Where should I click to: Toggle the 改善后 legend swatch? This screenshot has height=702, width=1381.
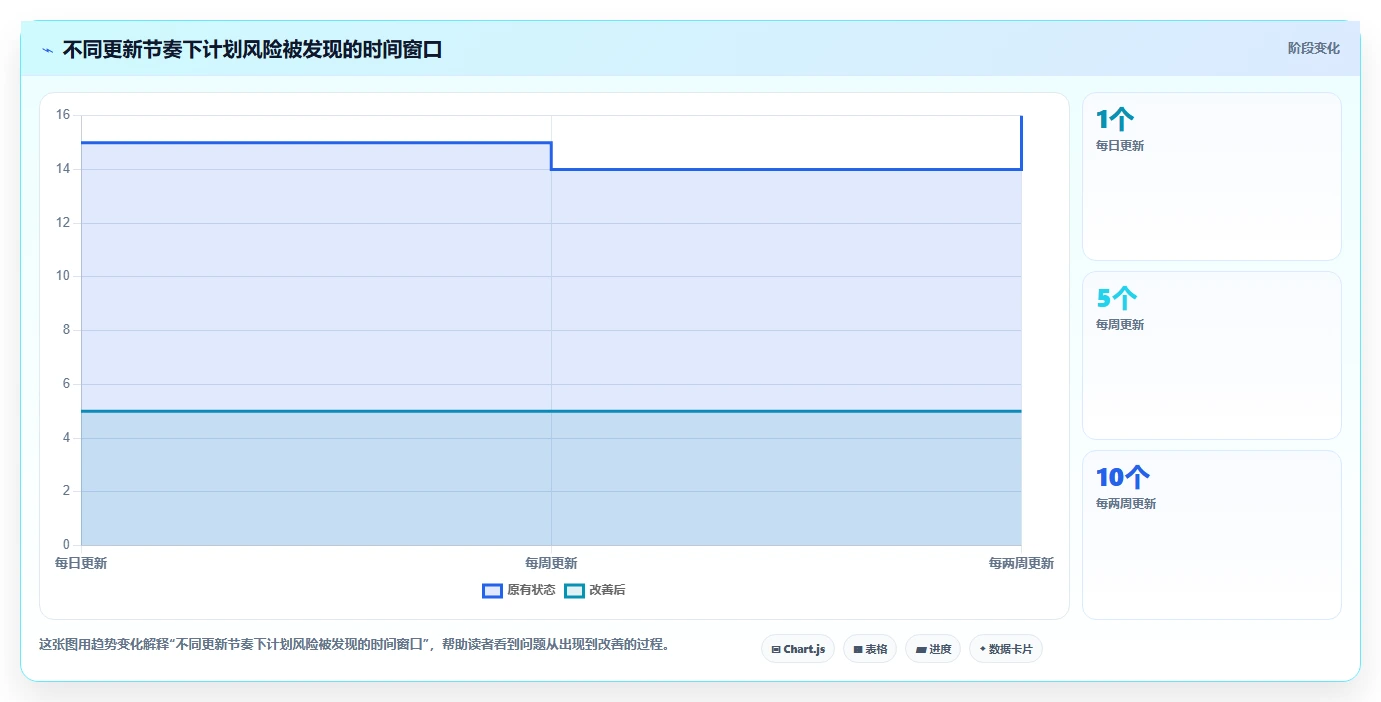pos(574,590)
